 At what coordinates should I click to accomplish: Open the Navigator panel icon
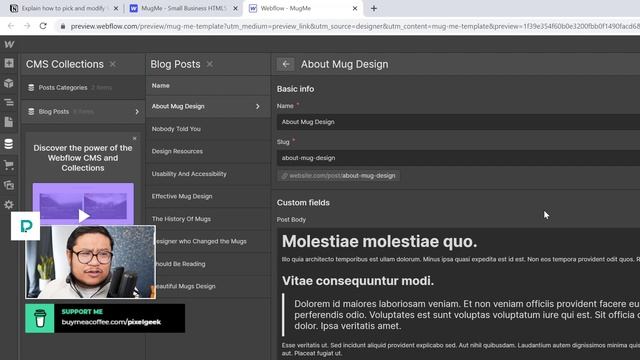coord(9,102)
